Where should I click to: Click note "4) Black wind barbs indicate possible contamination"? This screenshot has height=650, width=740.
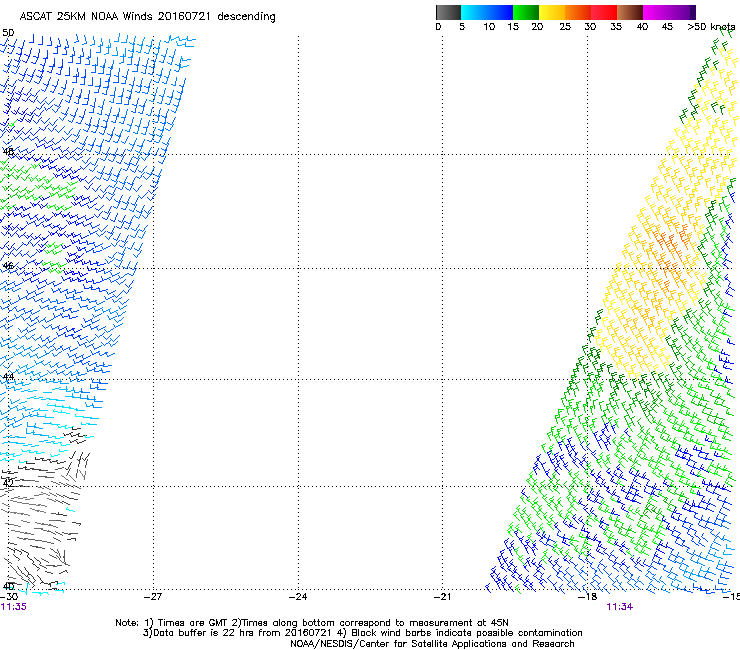pyautogui.click(x=460, y=633)
